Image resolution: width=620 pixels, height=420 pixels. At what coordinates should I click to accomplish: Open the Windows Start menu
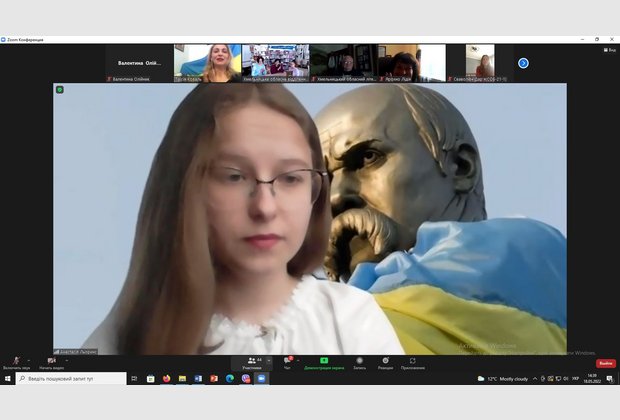pos(7,378)
